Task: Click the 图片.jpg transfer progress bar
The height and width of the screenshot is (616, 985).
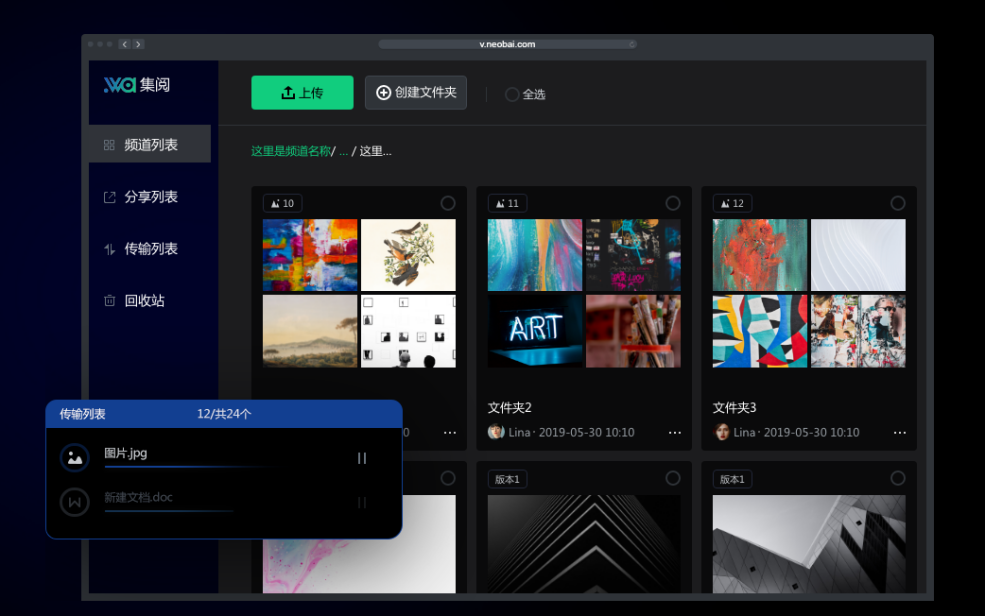Action: pyautogui.click(x=190, y=467)
